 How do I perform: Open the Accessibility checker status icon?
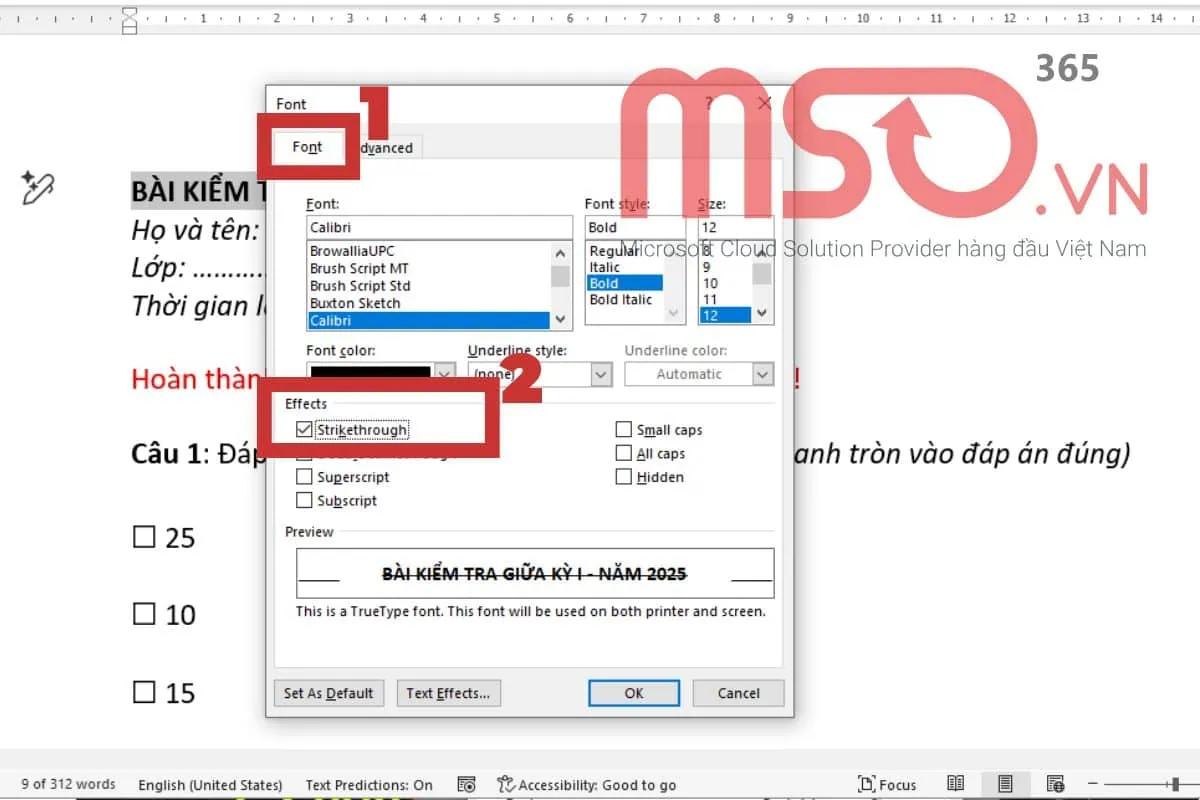506,785
